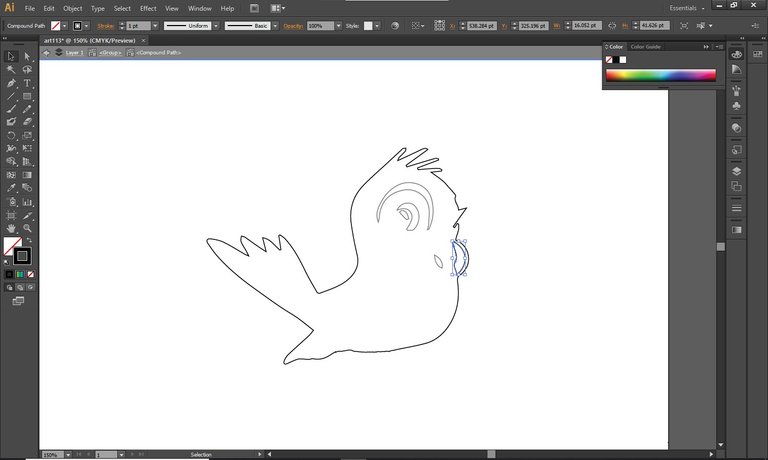
Task: Enable Draw Normal mode
Action: tap(9, 288)
